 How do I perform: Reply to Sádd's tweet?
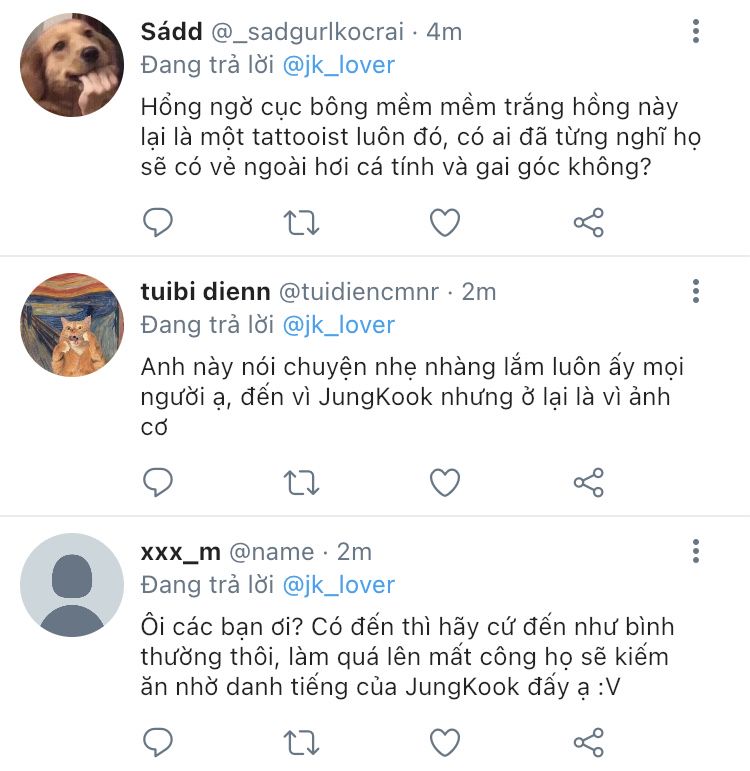tap(158, 222)
